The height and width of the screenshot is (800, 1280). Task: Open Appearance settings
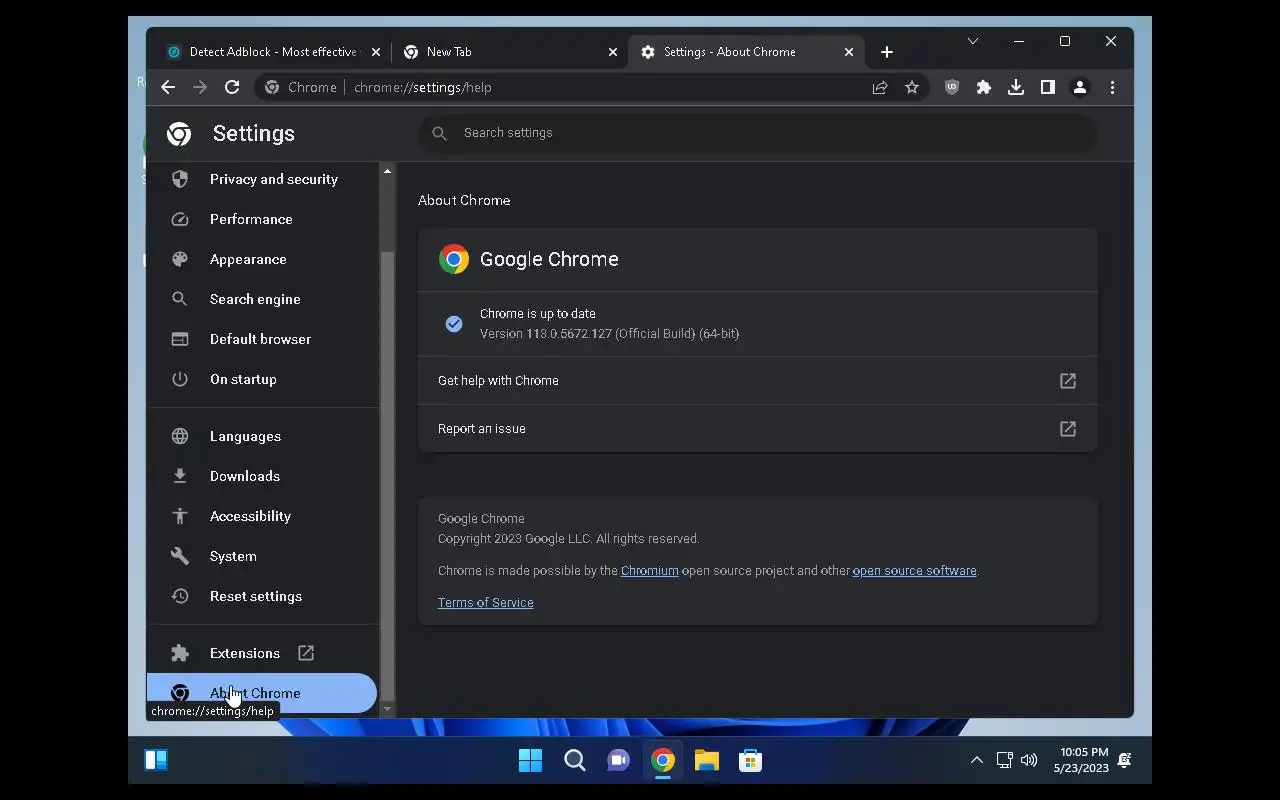(x=262, y=259)
